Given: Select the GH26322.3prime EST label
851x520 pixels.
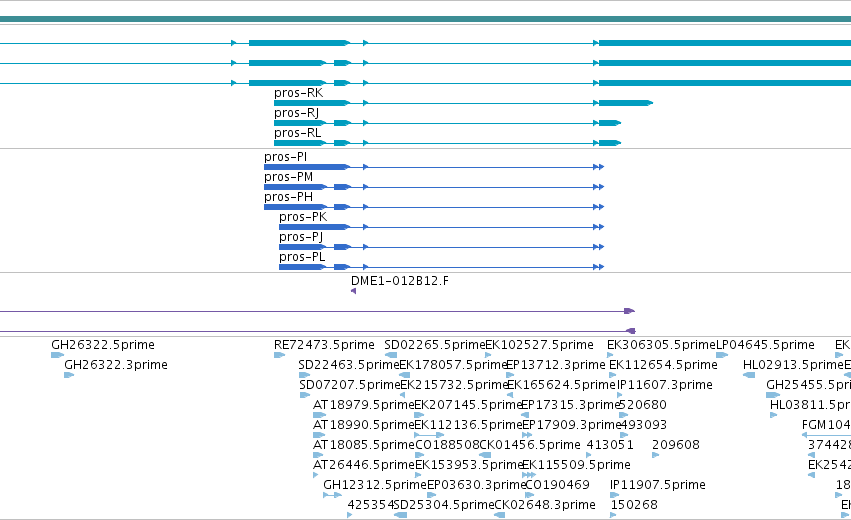Looking at the screenshot, I should pyautogui.click(x=116, y=365).
